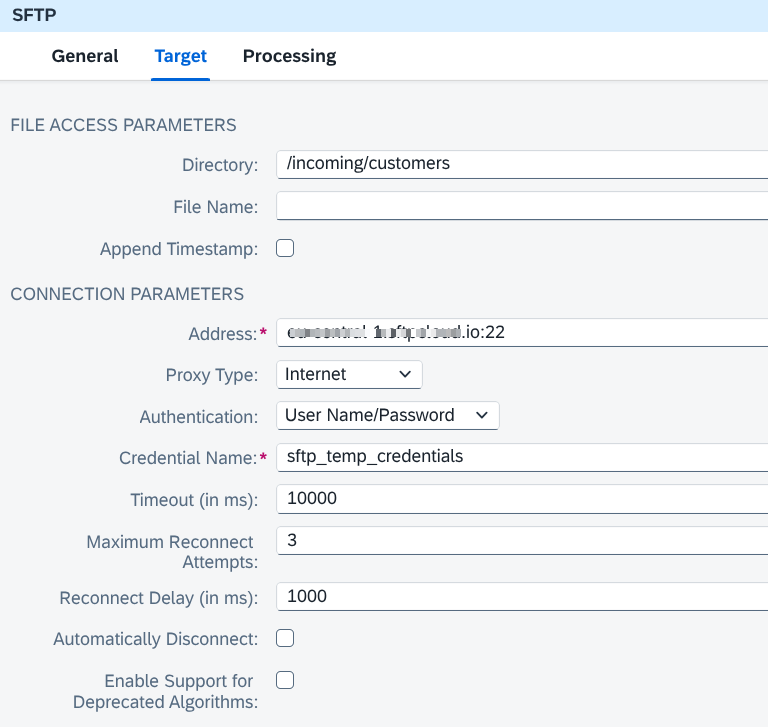Screen dimensions: 768x727
Task: Click the FILE ACCESS PARAMETERS heading
Action: pyautogui.click(x=123, y=125)
